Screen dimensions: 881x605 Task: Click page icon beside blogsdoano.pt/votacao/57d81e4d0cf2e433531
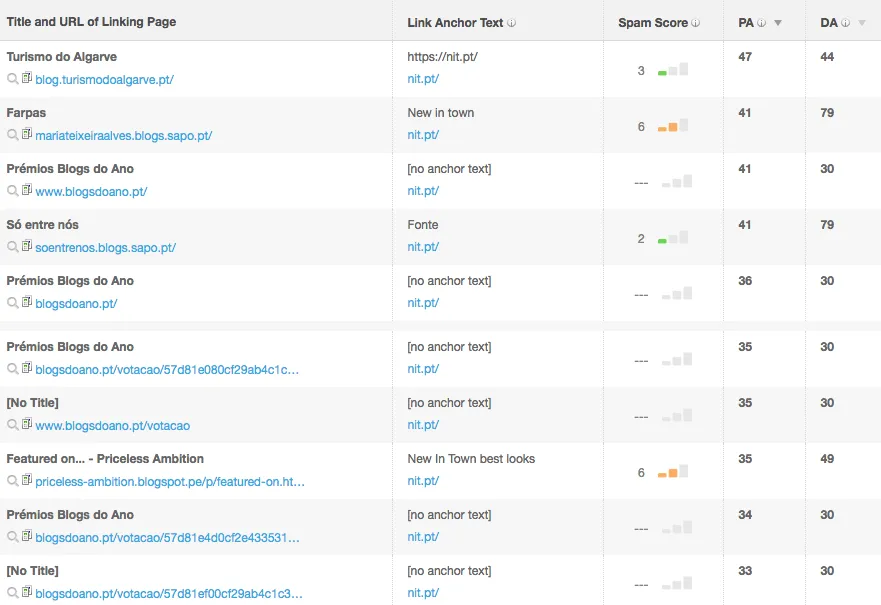pos(27,536)
